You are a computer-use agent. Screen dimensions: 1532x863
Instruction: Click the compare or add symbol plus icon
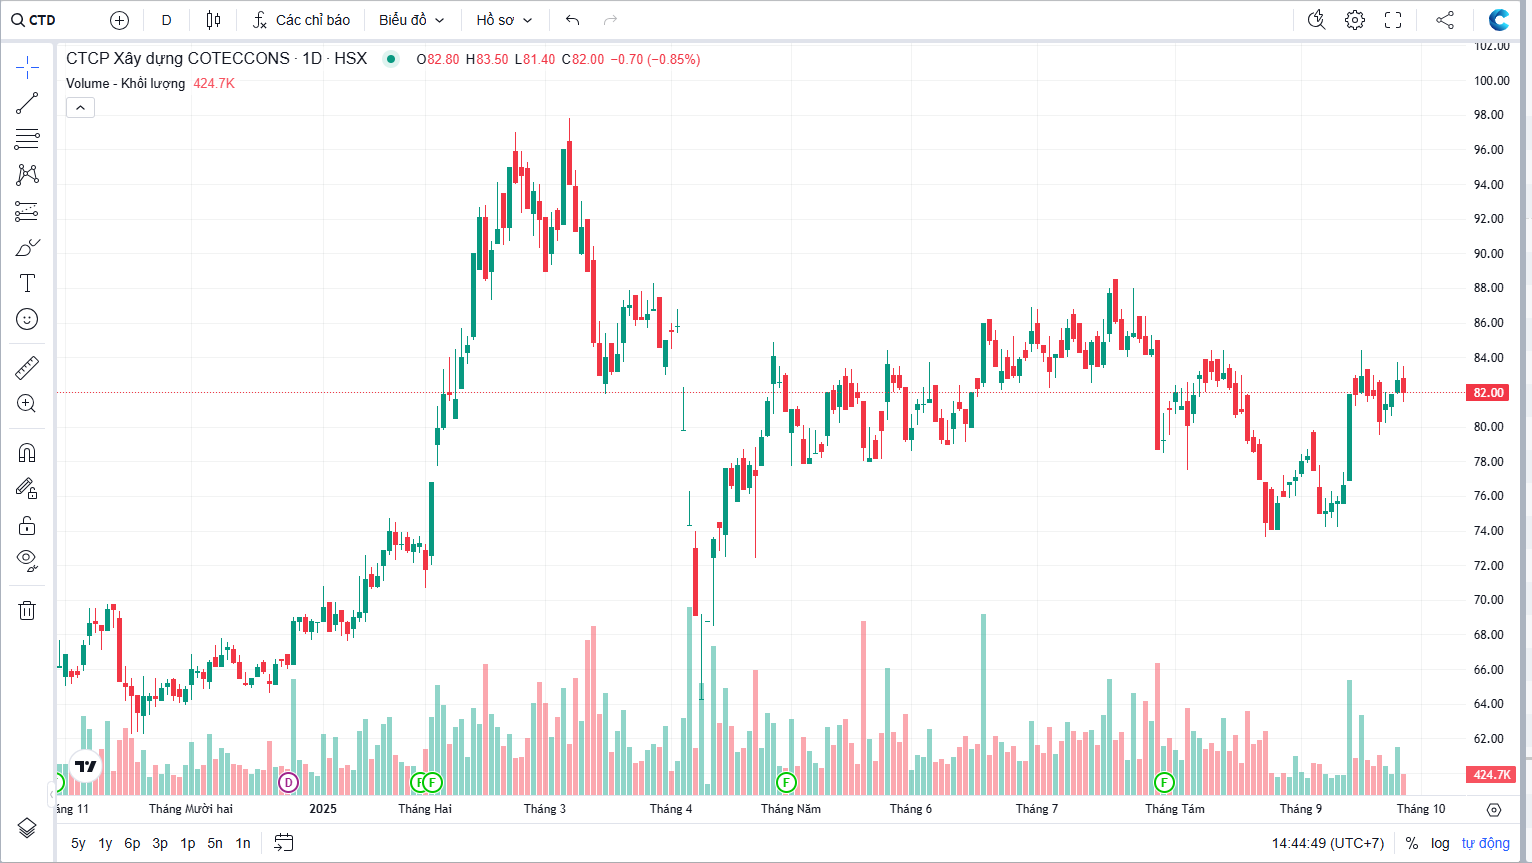tap(119, 20)
